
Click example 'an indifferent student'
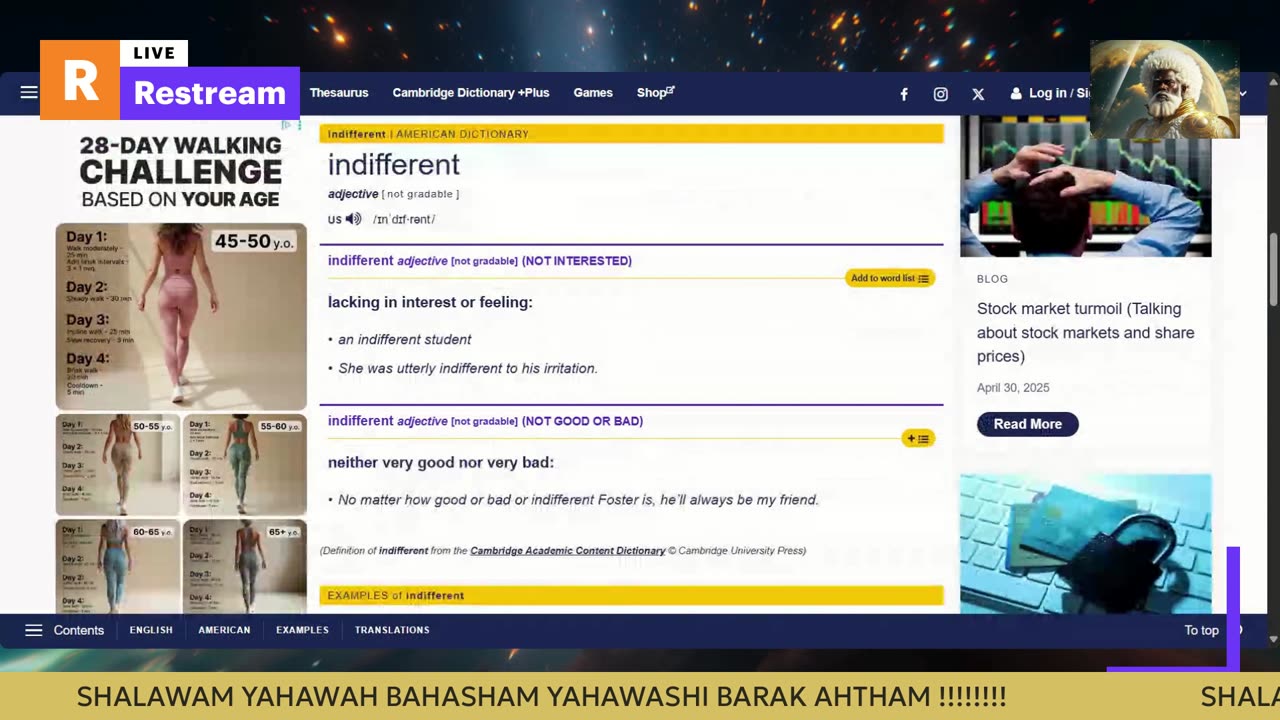click(404, 339)
